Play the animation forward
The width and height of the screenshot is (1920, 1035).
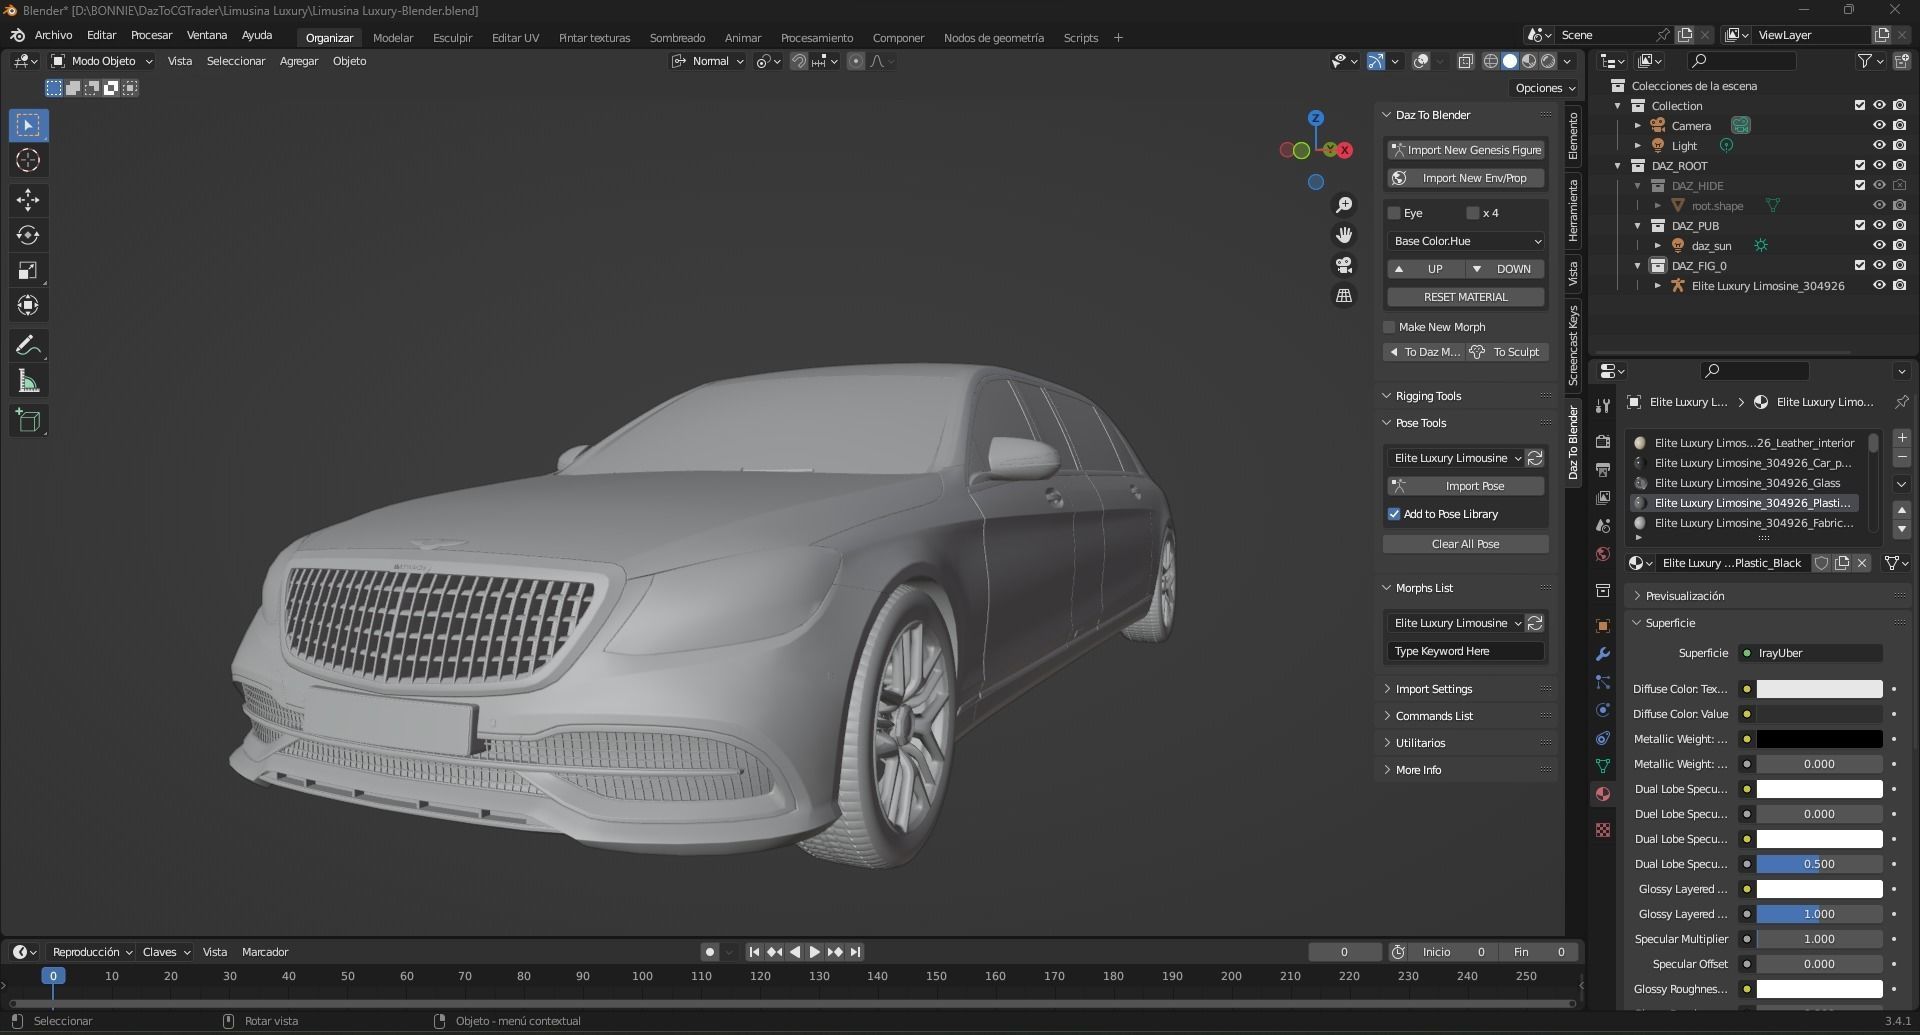click(x=814, y=952)
